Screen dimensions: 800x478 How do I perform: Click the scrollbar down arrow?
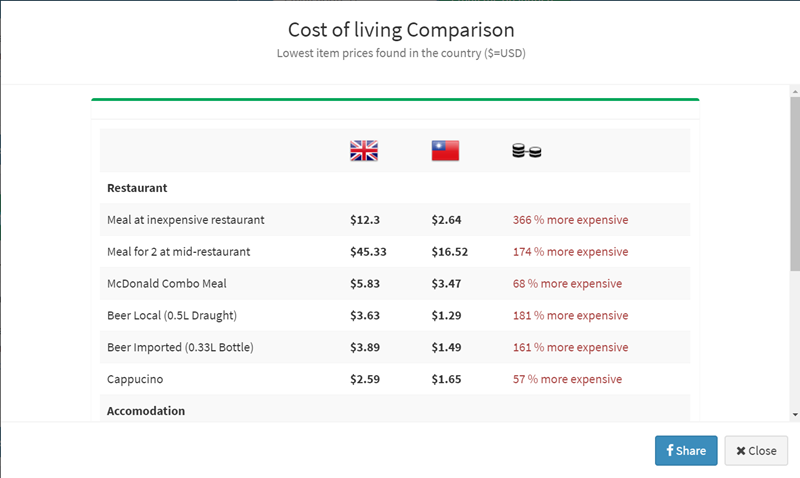[x=795, y=414]
